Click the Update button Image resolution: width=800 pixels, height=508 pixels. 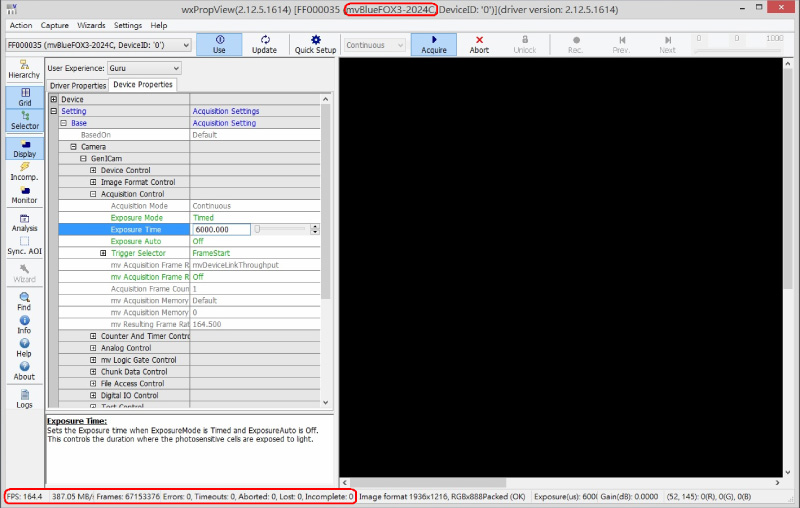(264, 45)
